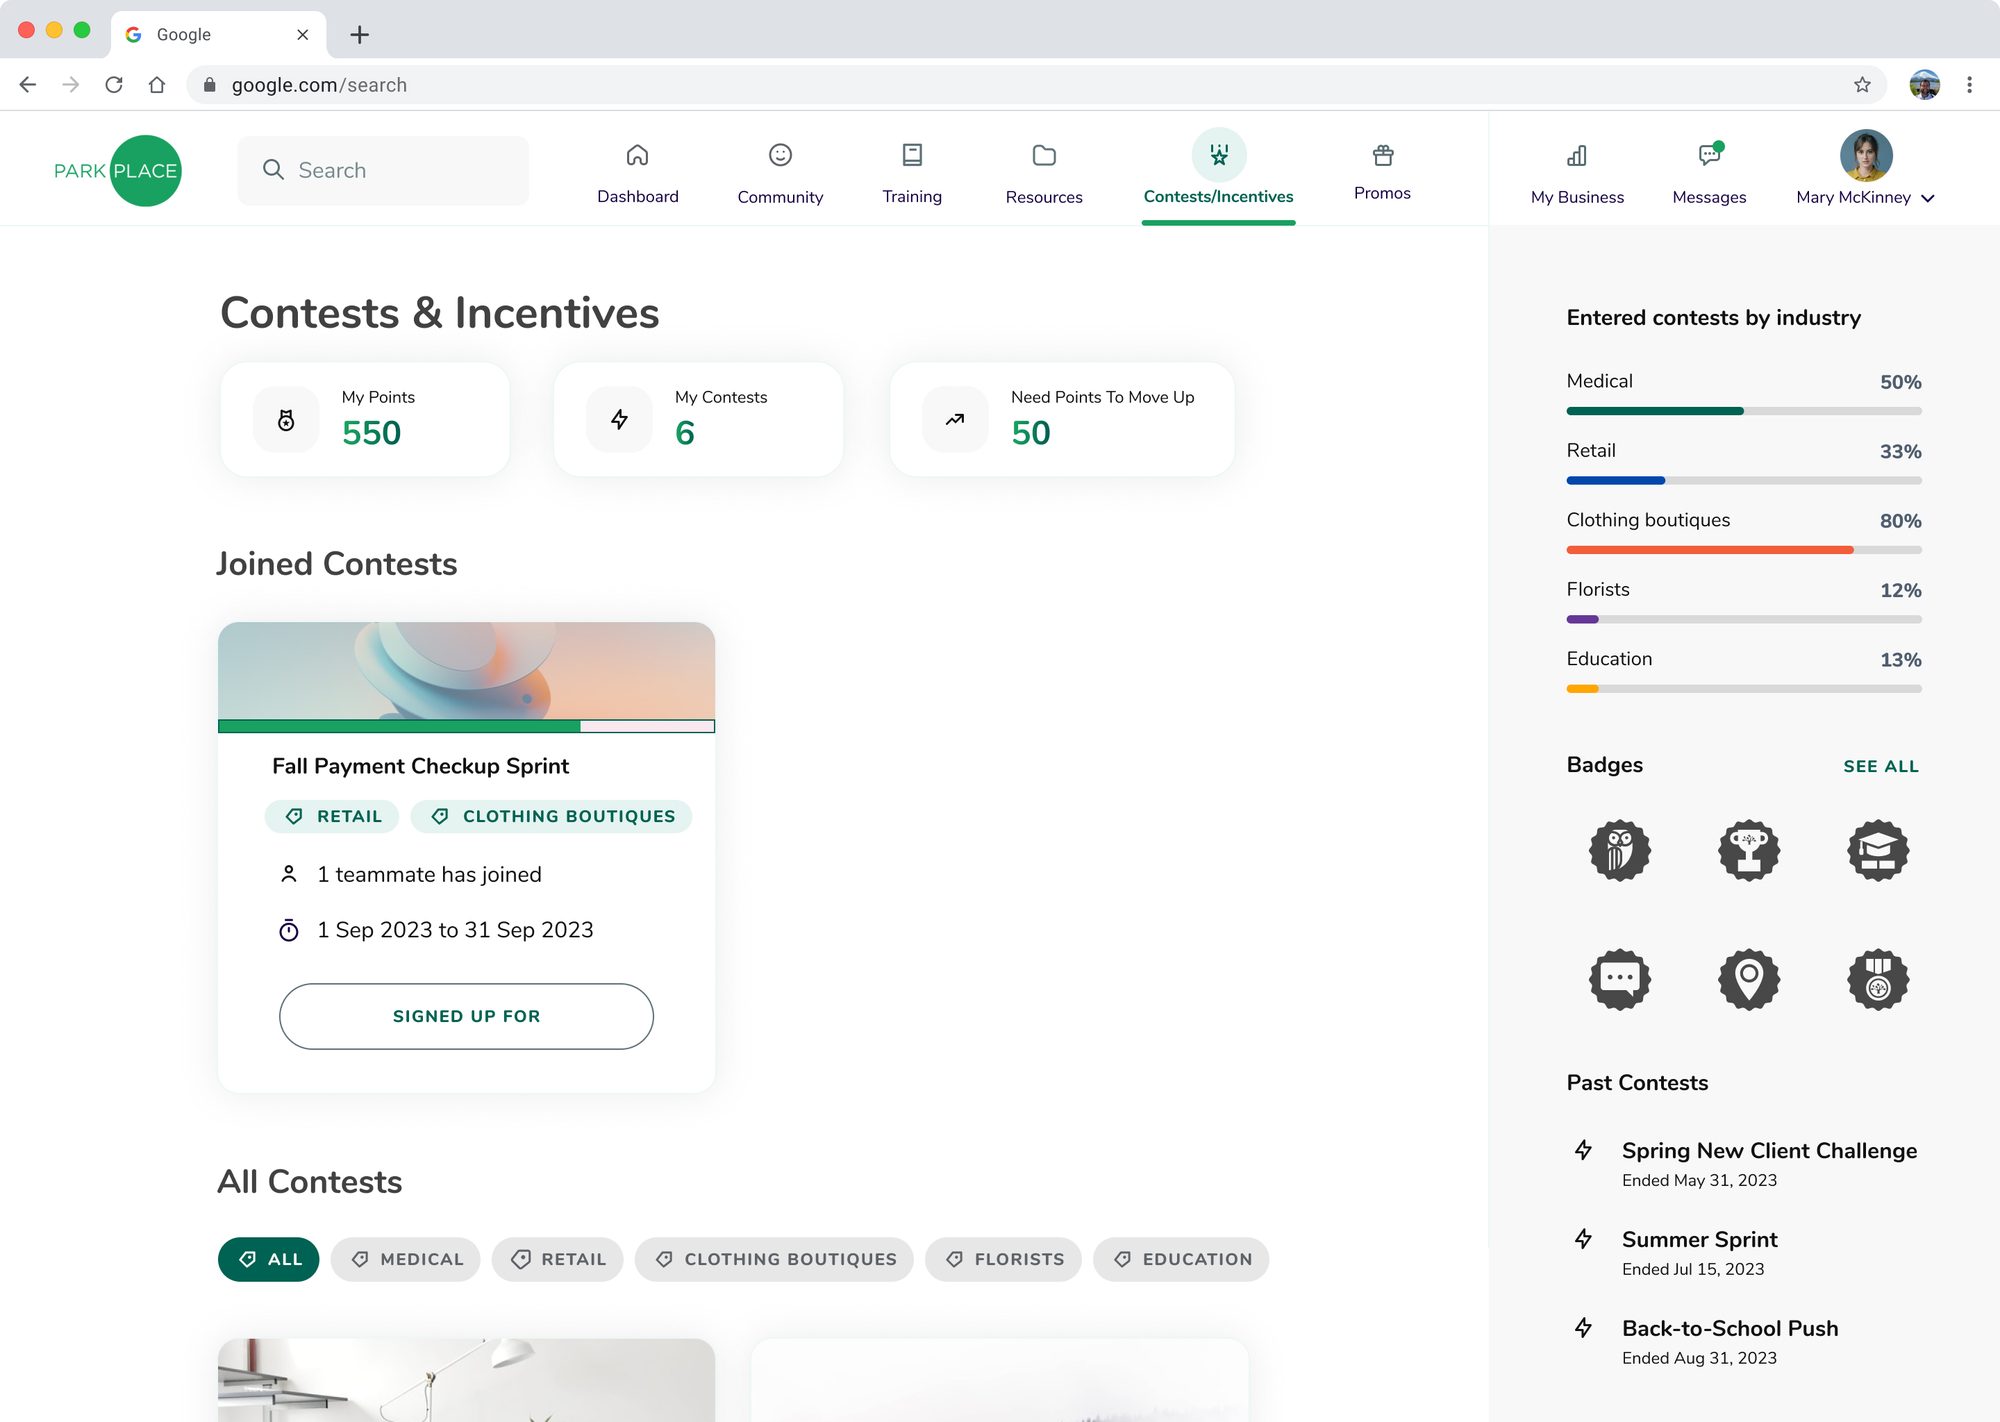Click the Resources tab label
Image resolution: width=2000 pixels, height=1422 pixels.
(1044, 197)
